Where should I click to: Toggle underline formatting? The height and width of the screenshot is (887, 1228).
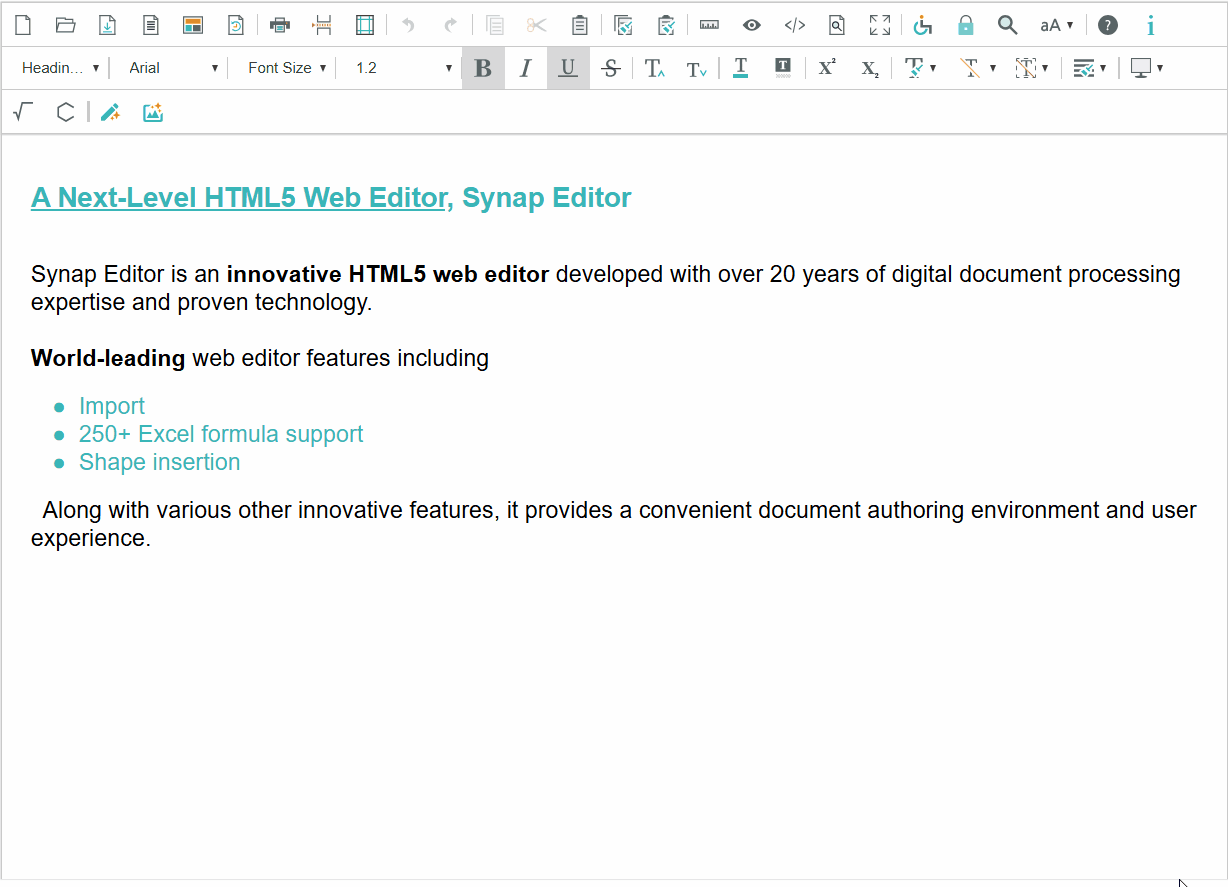click(x=568, y=68)
